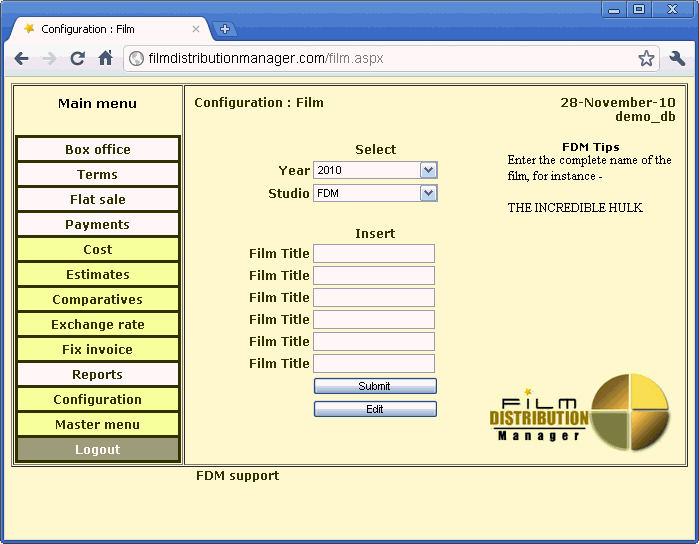Choose Master menu in the sidebar

point(98,425)
